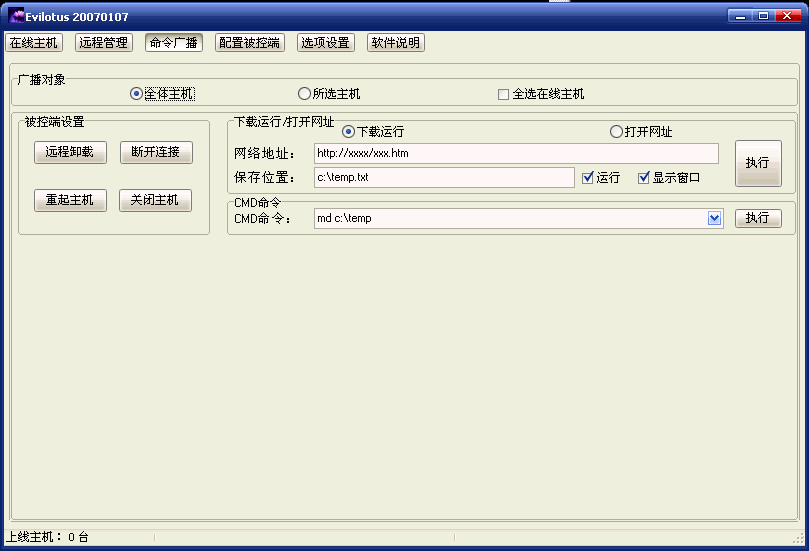809x551 pixels.
Task: Choose the 所选主机 radio option
Action: (x=305, y=94)
